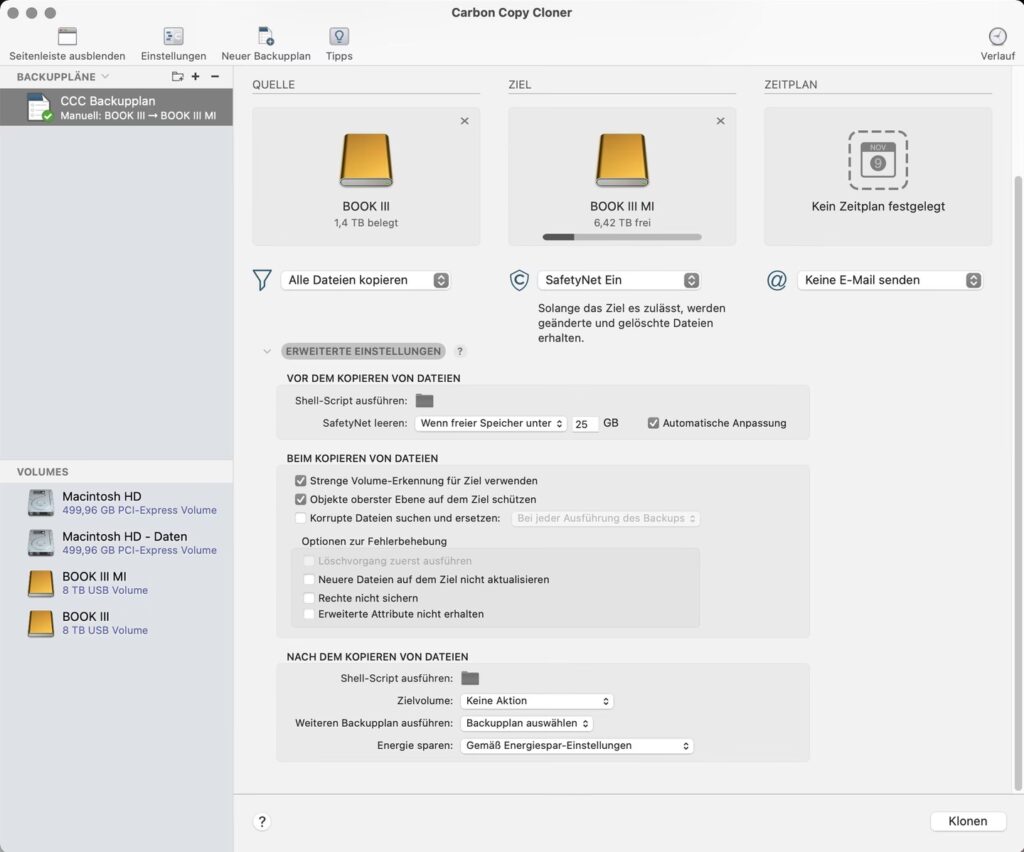The width and height of the screenshot is (1024, 852).
Task: Click the calendar Zeitplan icon
Action: [877, 160]
